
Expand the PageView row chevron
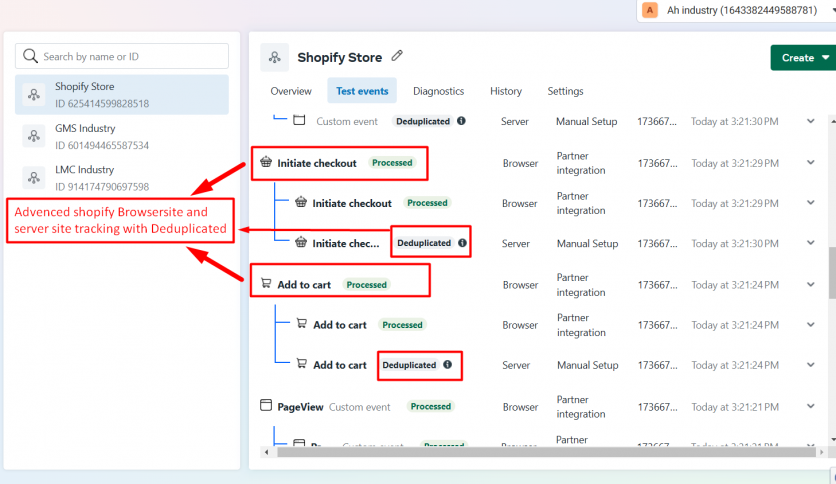pos(810,406)
